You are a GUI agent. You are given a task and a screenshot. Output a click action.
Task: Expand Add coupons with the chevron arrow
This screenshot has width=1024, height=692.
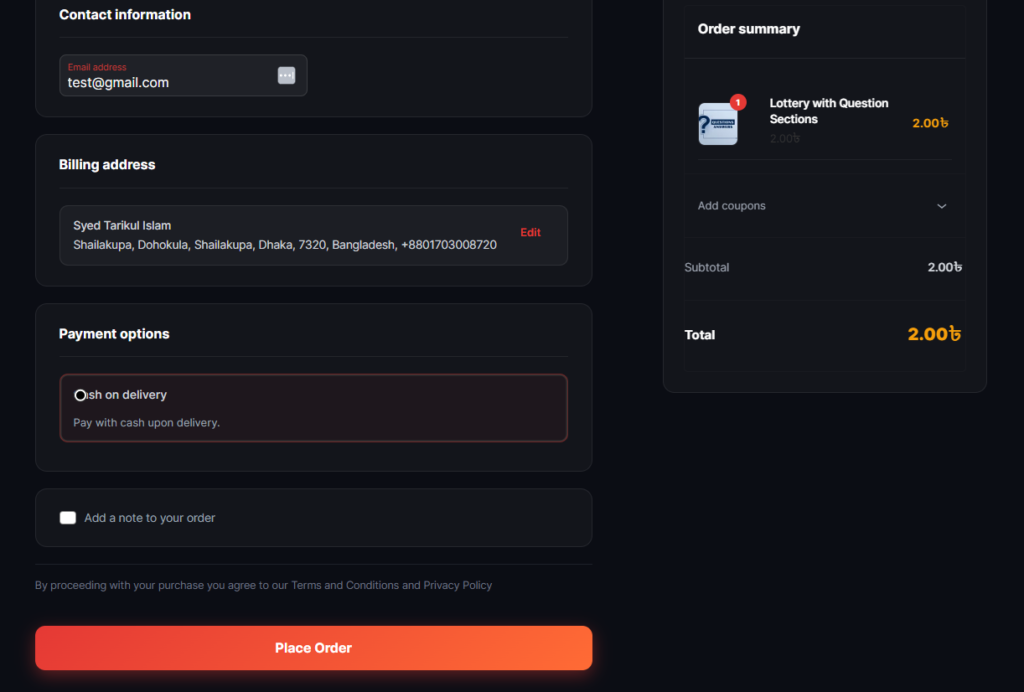tap(942, 206)
